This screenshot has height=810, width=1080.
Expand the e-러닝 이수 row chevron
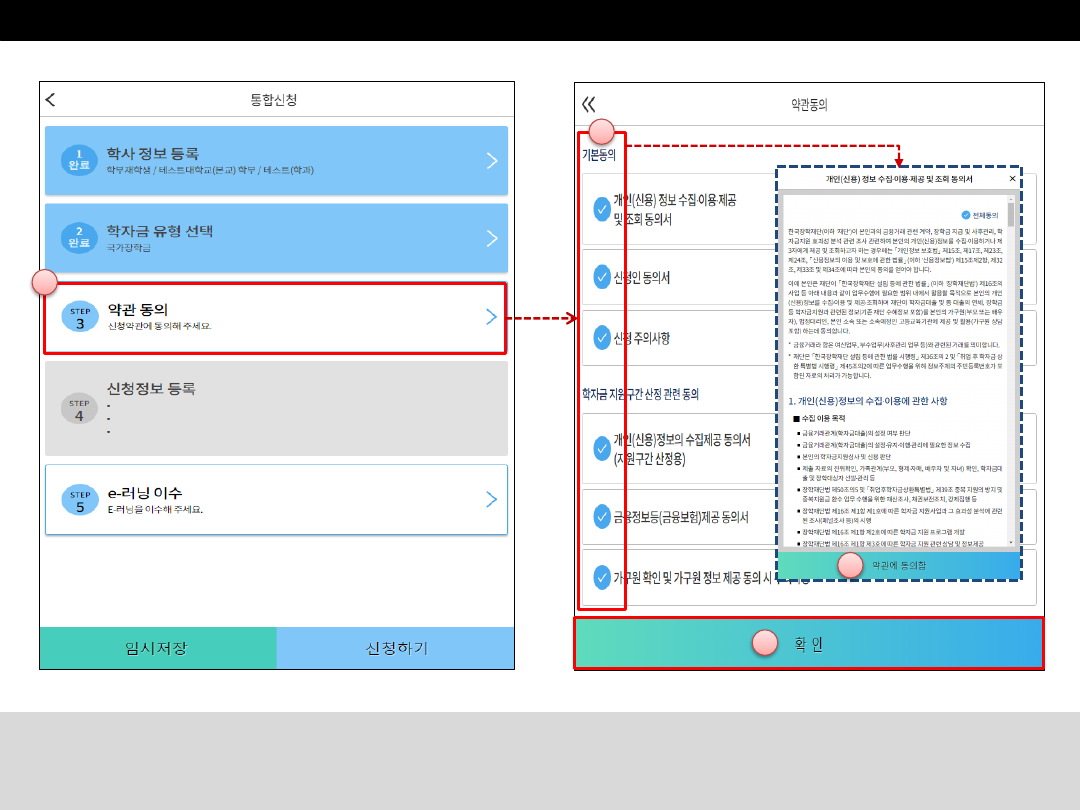click(x=491, y=499)
